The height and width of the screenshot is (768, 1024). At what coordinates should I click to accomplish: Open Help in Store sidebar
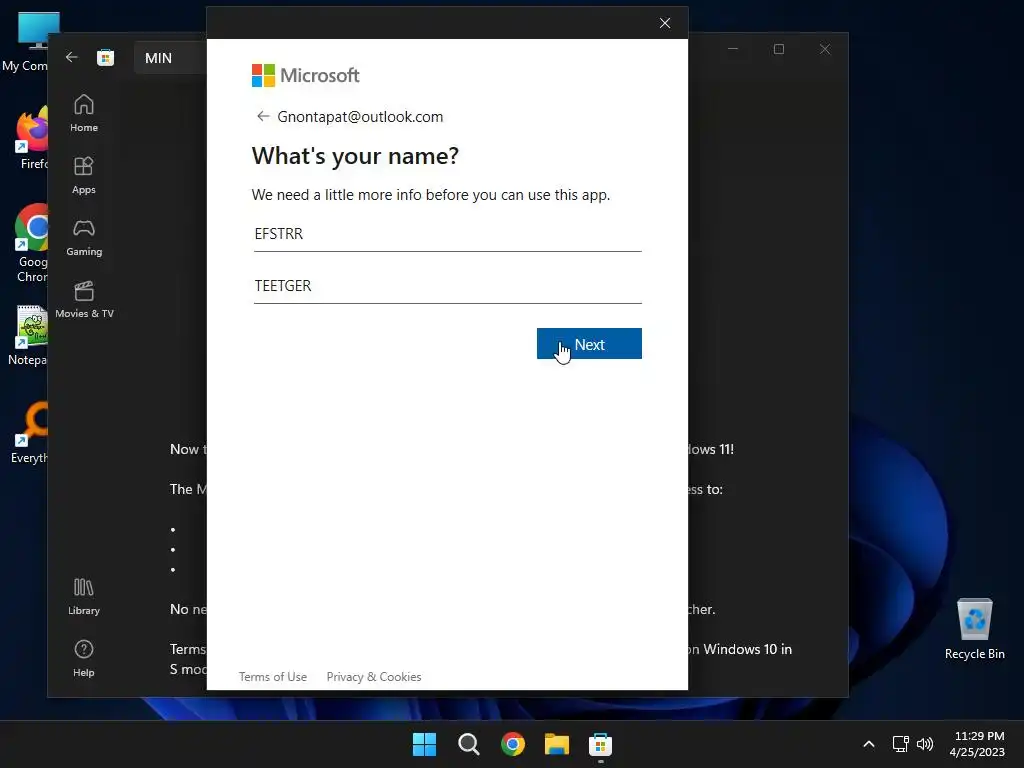tap(84, 658)
